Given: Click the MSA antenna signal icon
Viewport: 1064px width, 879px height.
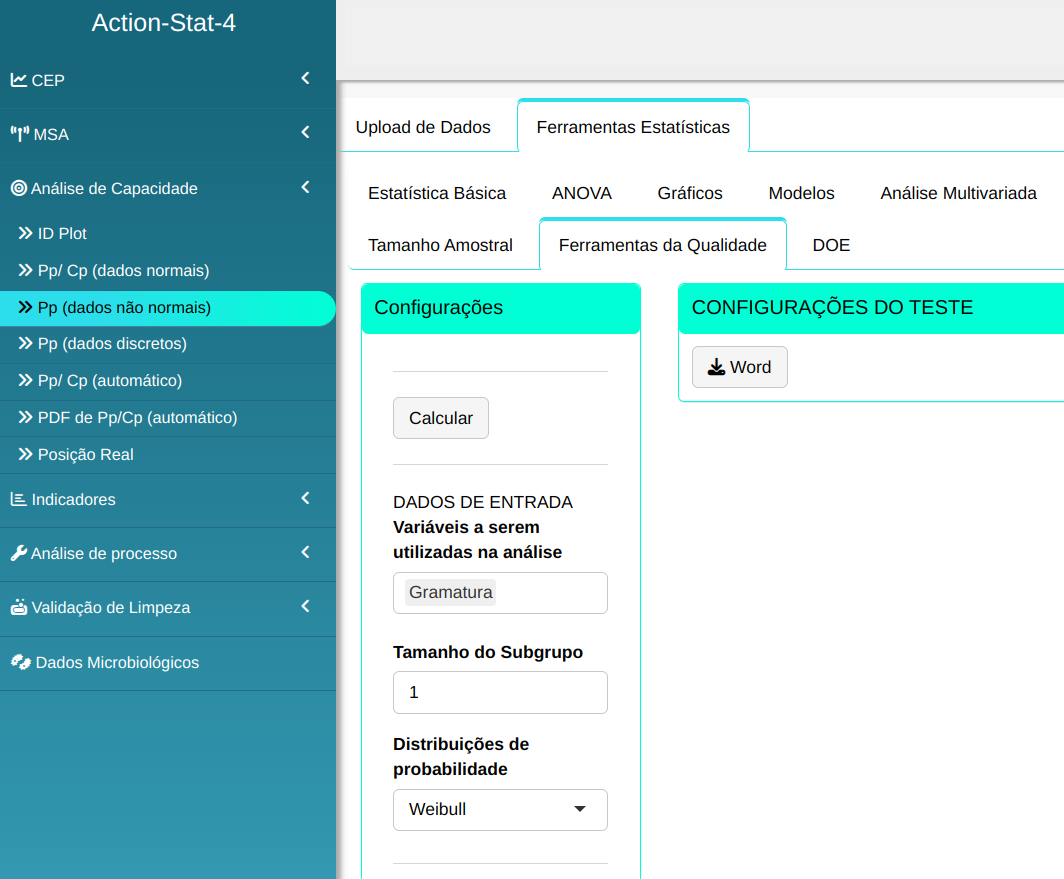Looking at the screenshot, I should tap(20, 134).
